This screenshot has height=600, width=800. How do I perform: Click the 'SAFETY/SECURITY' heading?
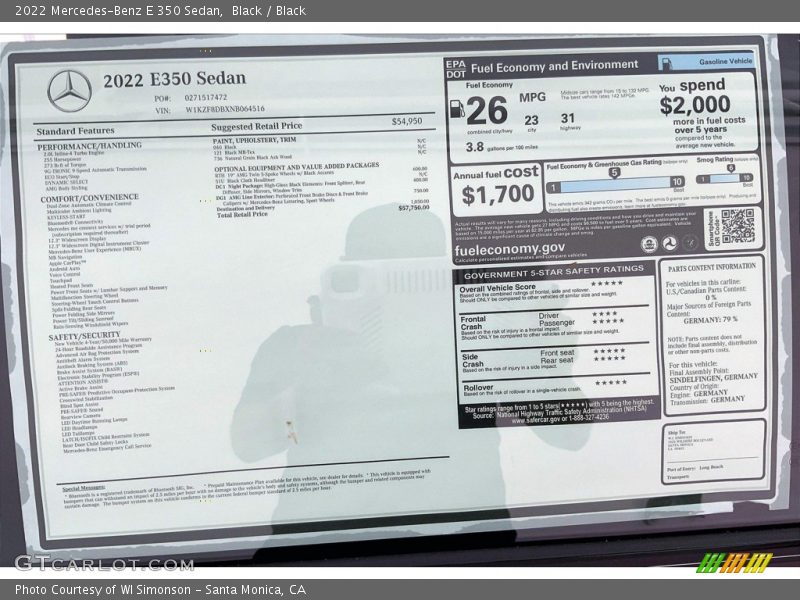pos(84,336)
